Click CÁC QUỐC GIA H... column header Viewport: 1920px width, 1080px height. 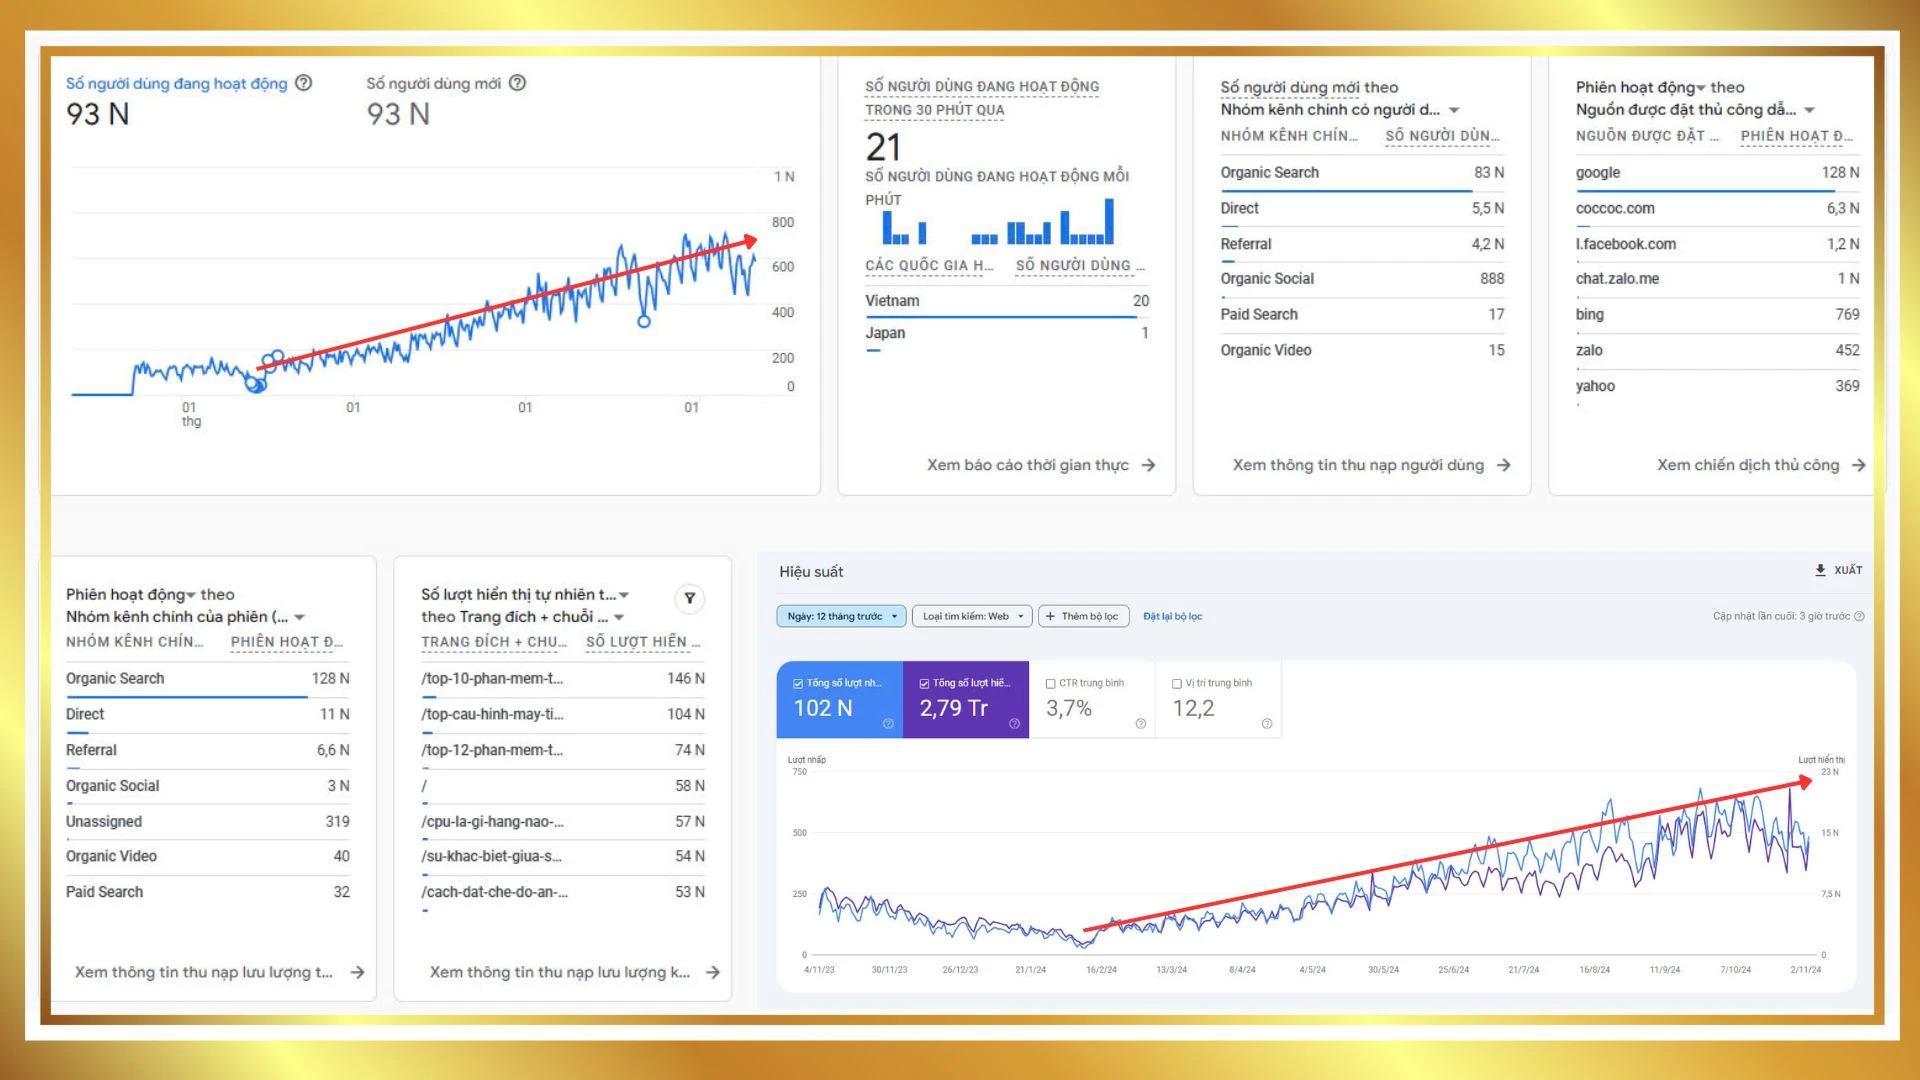[x=929, y=265]
